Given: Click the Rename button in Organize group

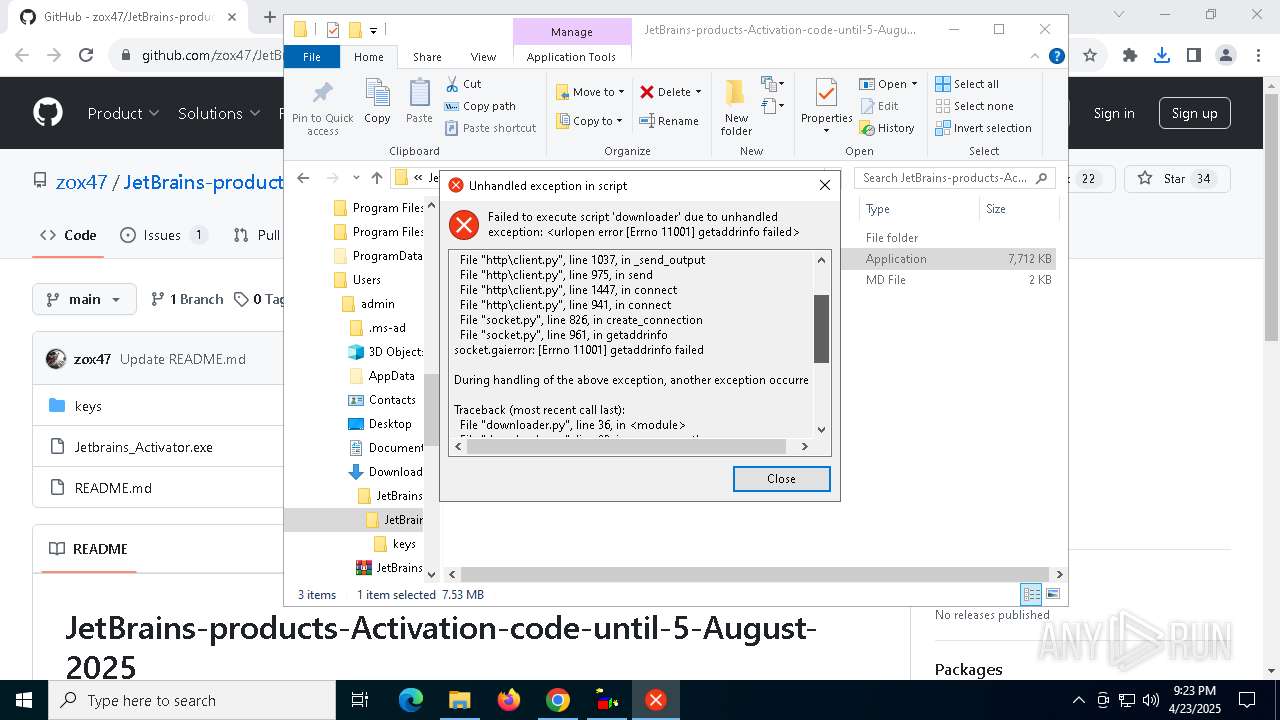Looking at the screenshot, I should 669,121.
